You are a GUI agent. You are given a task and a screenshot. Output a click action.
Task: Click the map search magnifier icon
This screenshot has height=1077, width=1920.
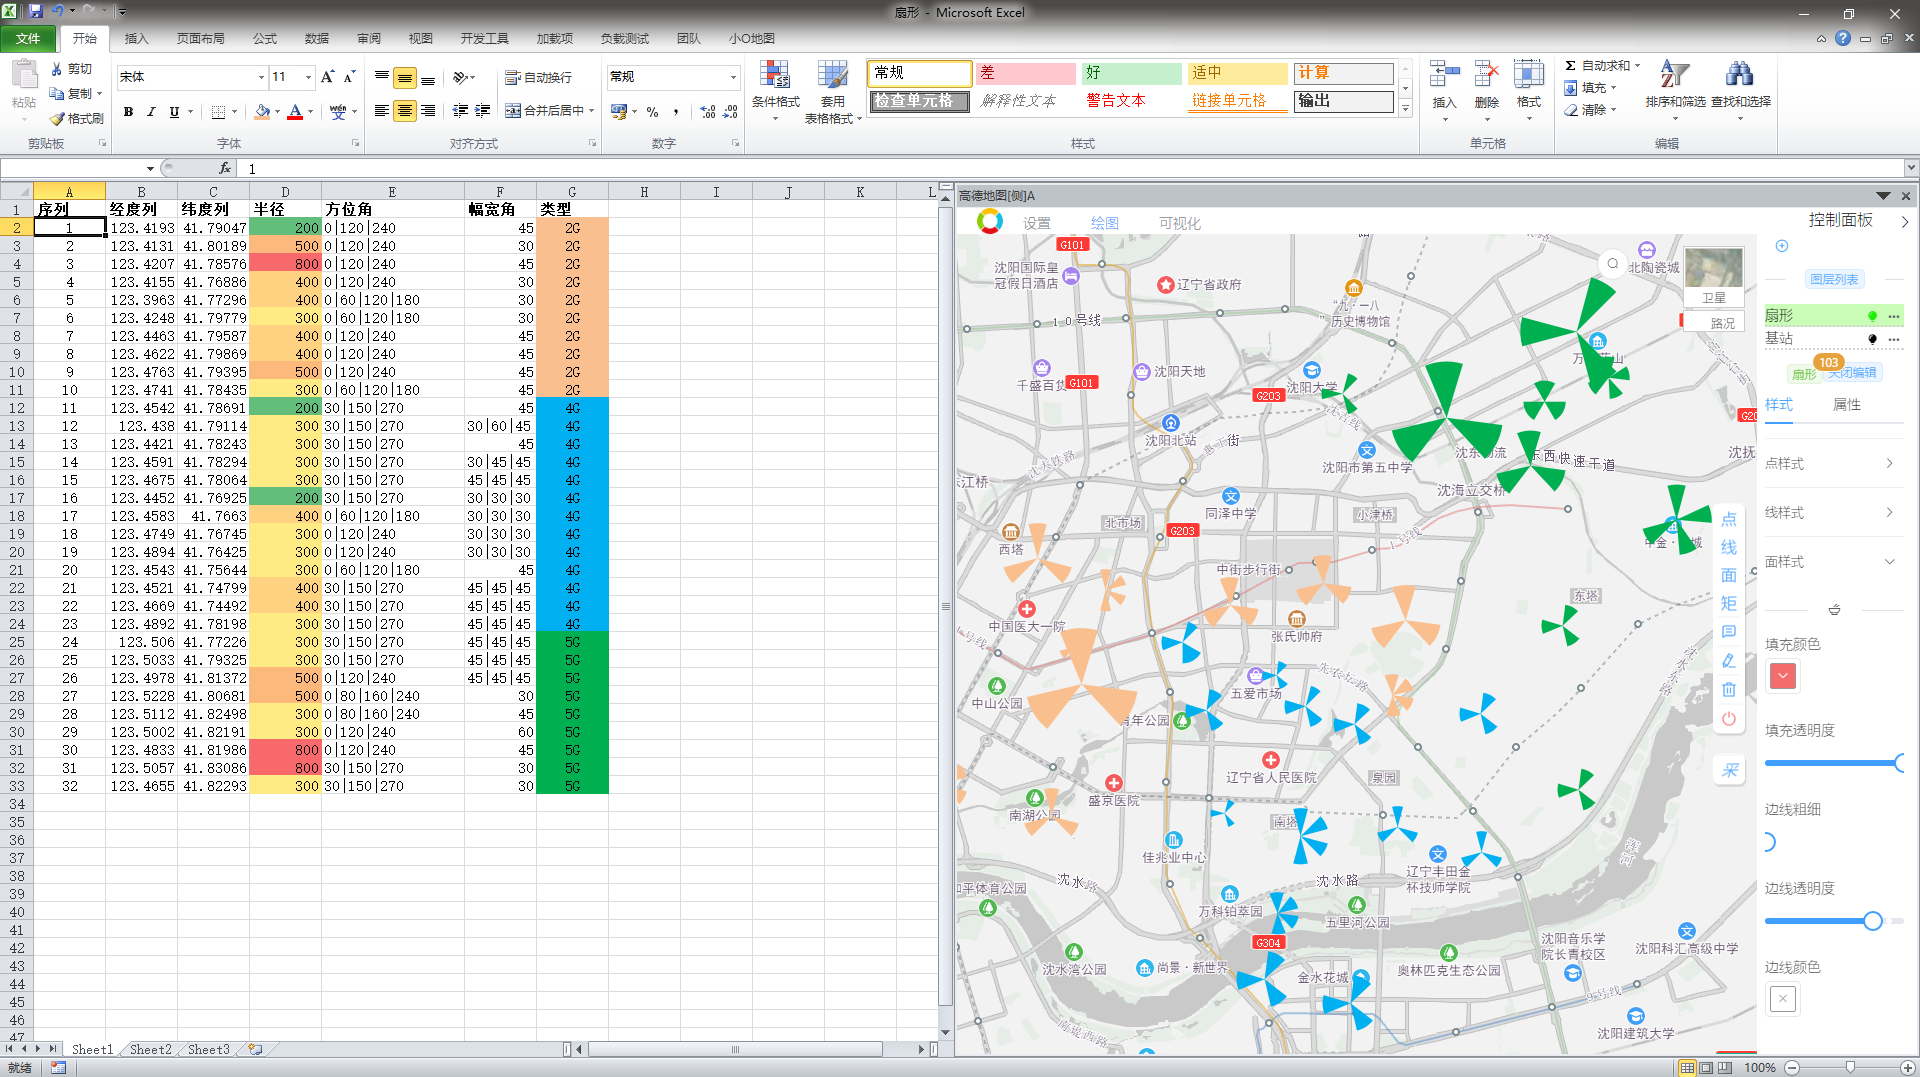[1612, 264]
